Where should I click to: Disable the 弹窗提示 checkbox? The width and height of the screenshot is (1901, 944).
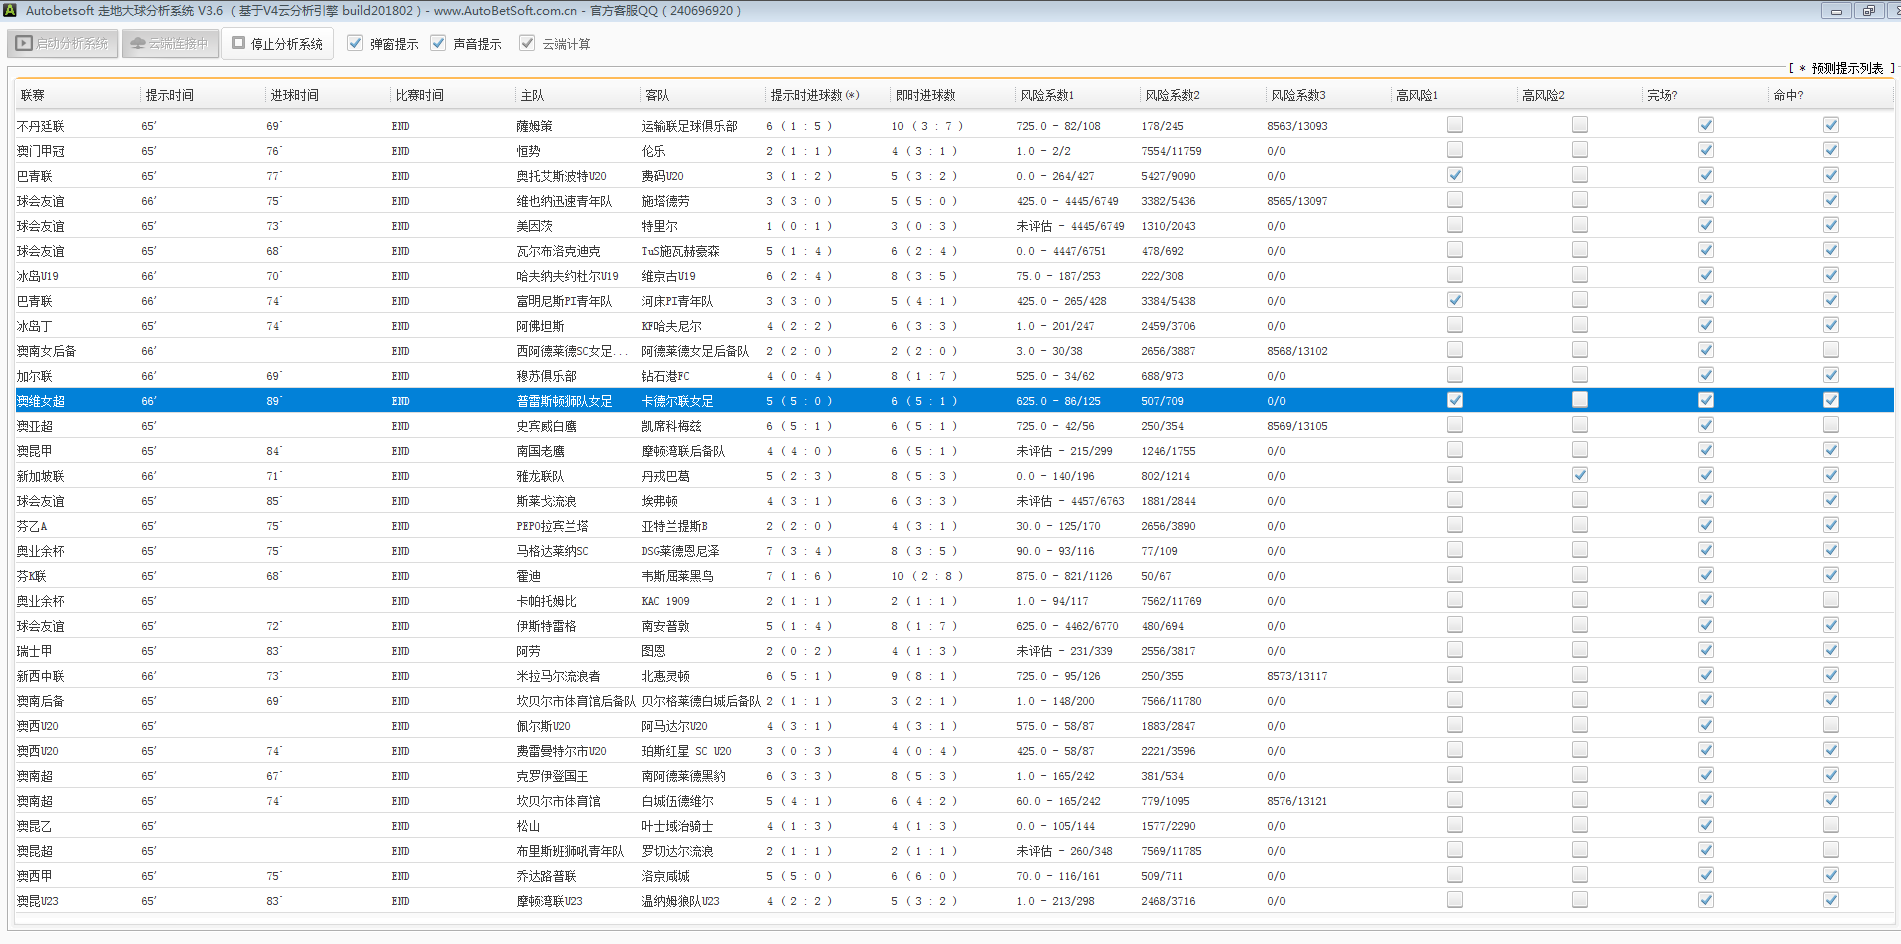tap(355, 44)
